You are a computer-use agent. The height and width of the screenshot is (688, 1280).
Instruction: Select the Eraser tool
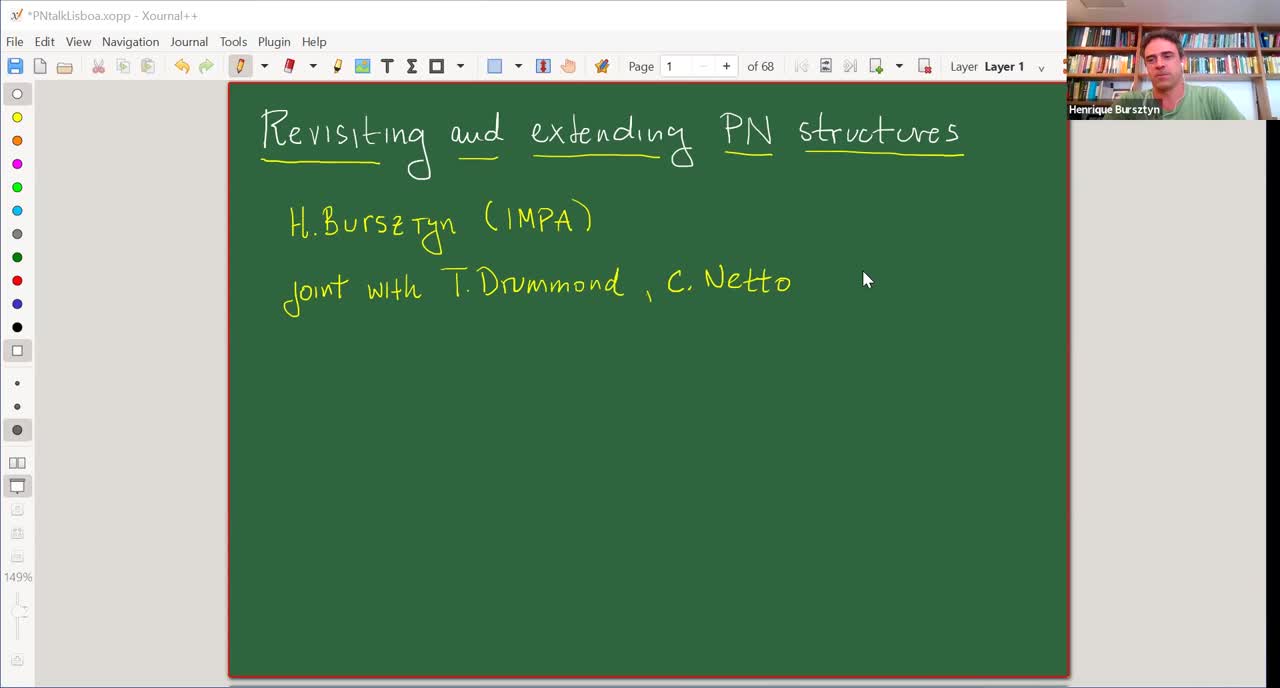pos(289,65)
